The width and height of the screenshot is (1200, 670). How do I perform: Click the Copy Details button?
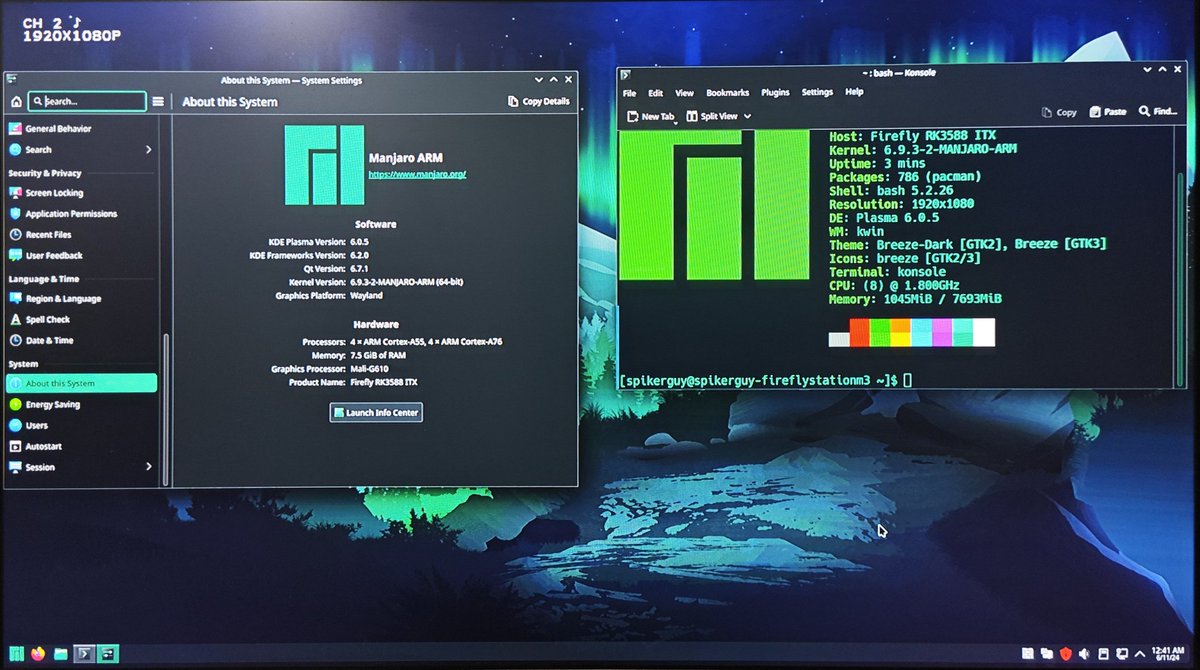click(x=539, y=101)
